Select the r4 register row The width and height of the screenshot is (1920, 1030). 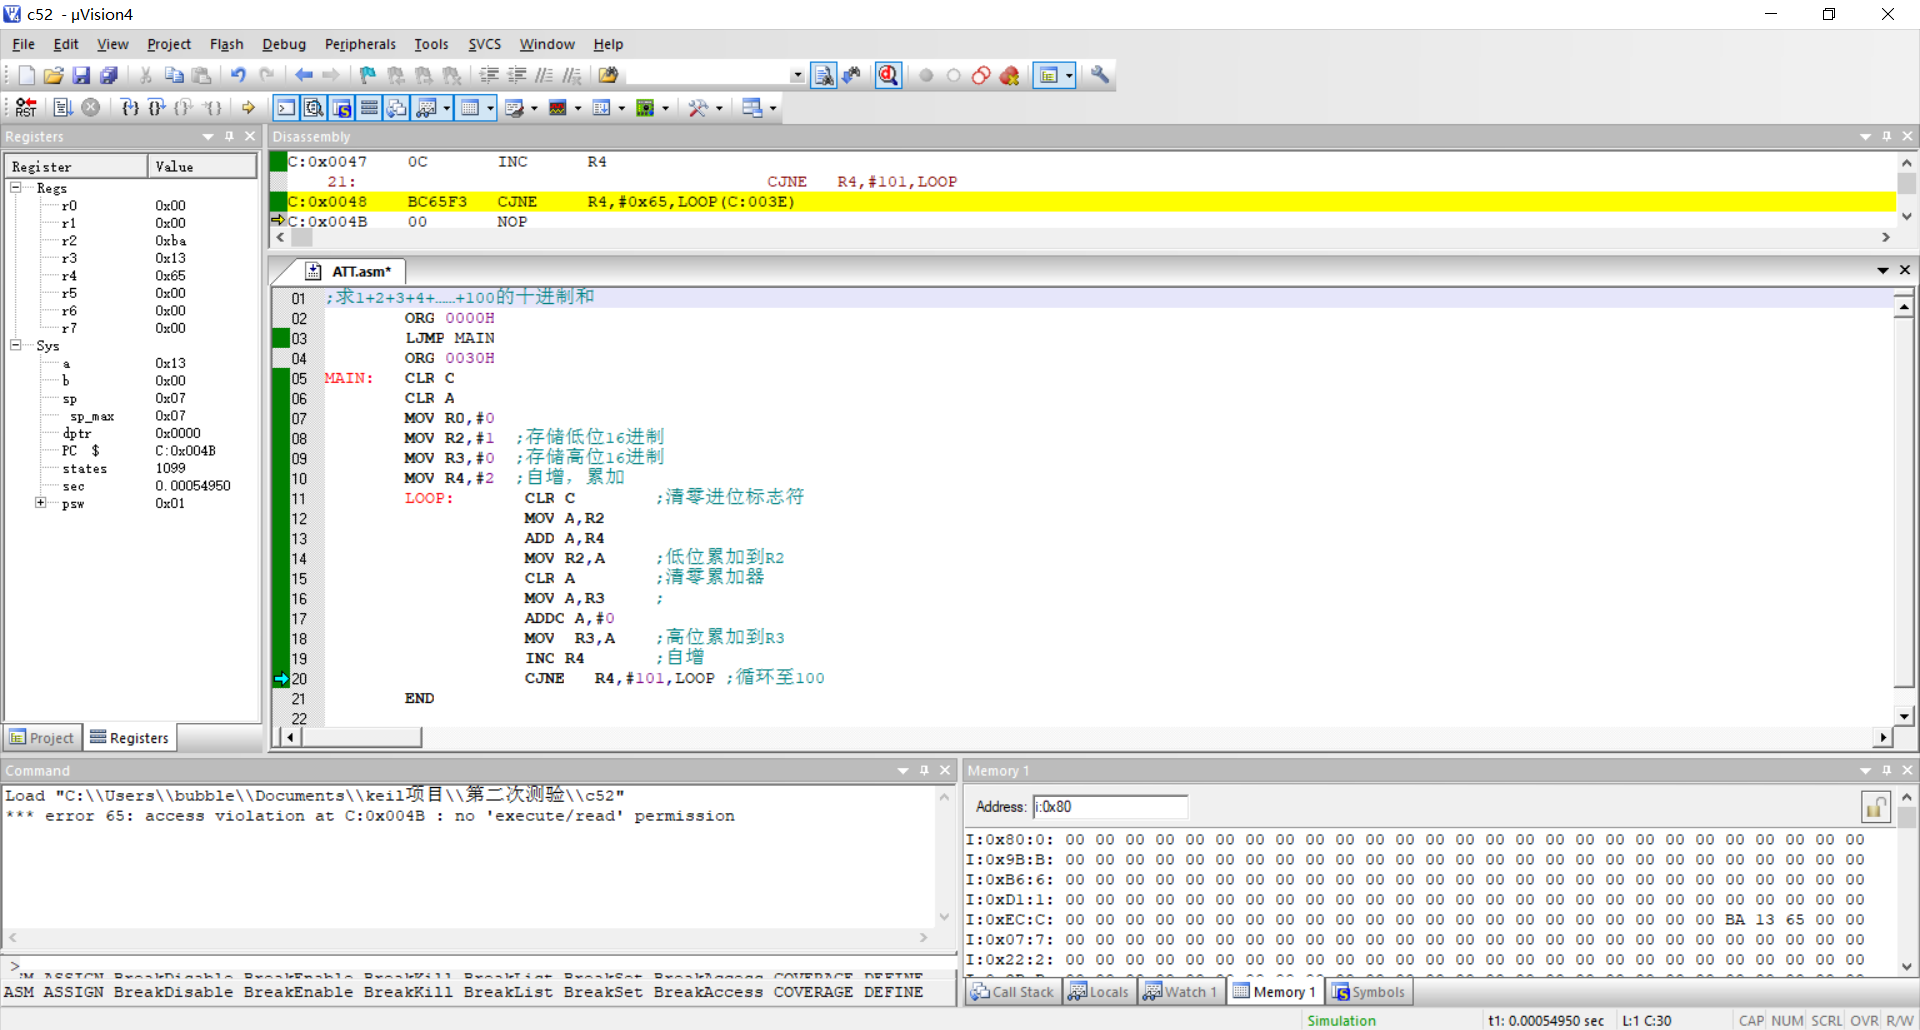(x=130, y=275)
